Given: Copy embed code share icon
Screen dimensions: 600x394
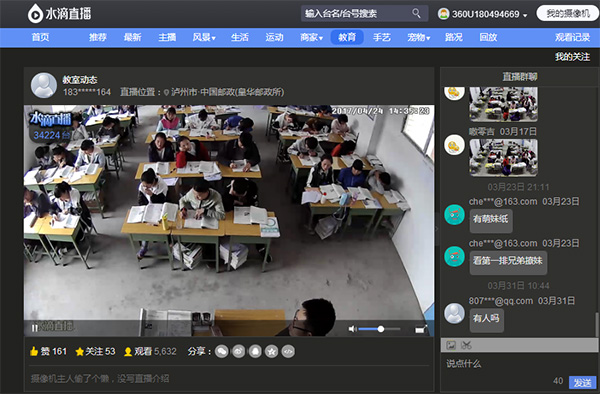Looking at the screenshot, I should tap(288, 352).
